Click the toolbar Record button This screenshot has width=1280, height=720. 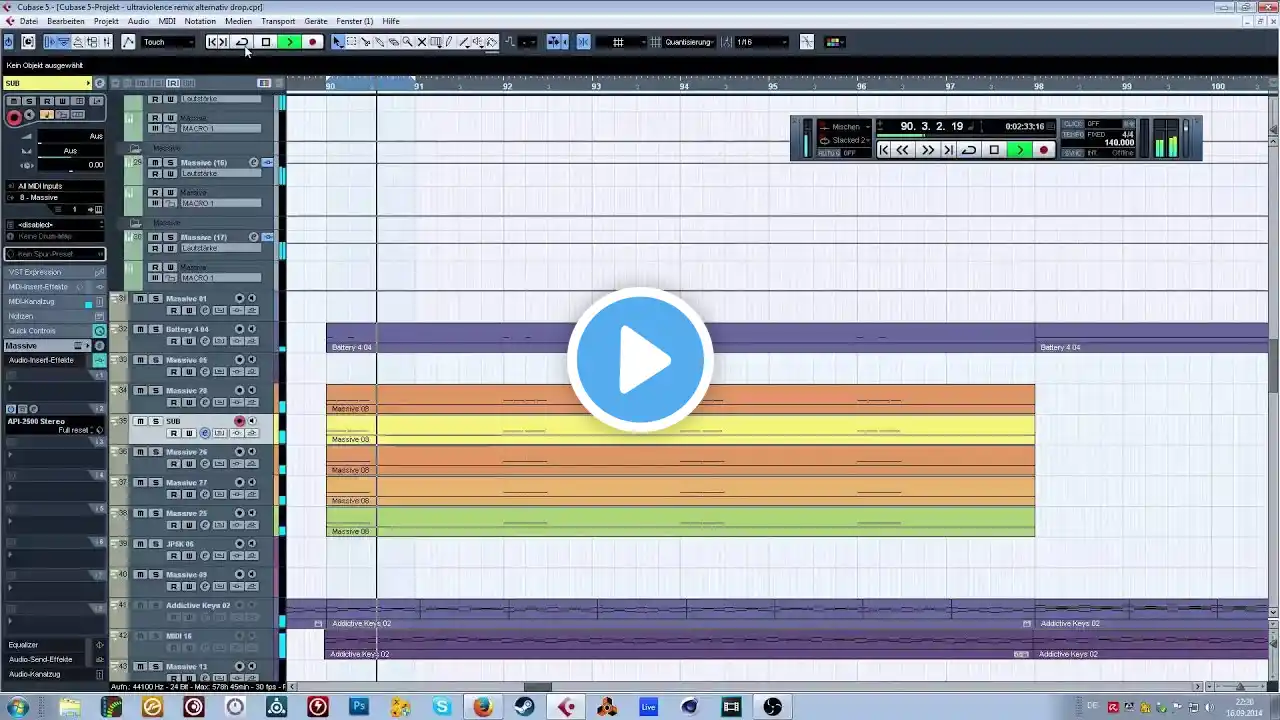click(312, 42)
